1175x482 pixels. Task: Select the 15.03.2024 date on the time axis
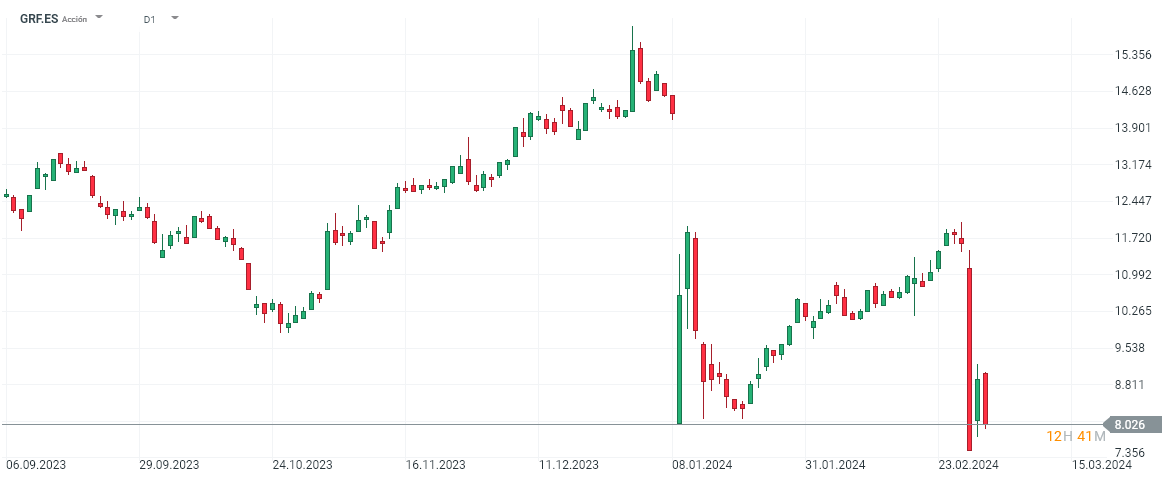click(x=1102, y=464)
